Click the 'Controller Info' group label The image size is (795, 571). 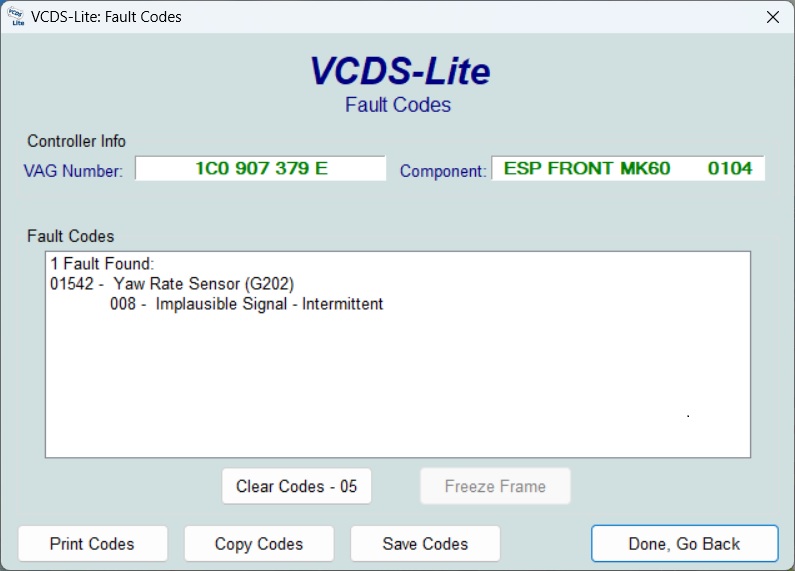77,141
